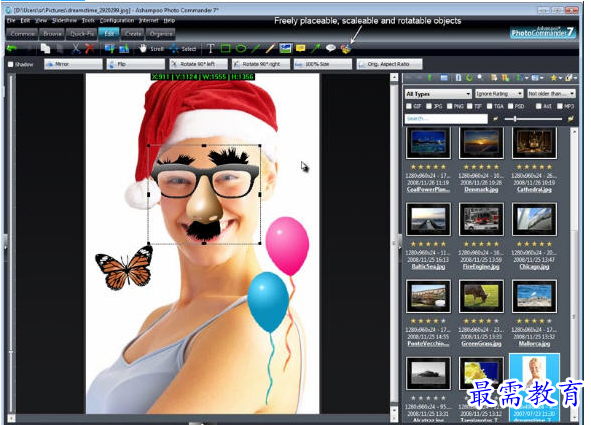
Task: Click in the Search input field
Action: (x=446, y=119)
